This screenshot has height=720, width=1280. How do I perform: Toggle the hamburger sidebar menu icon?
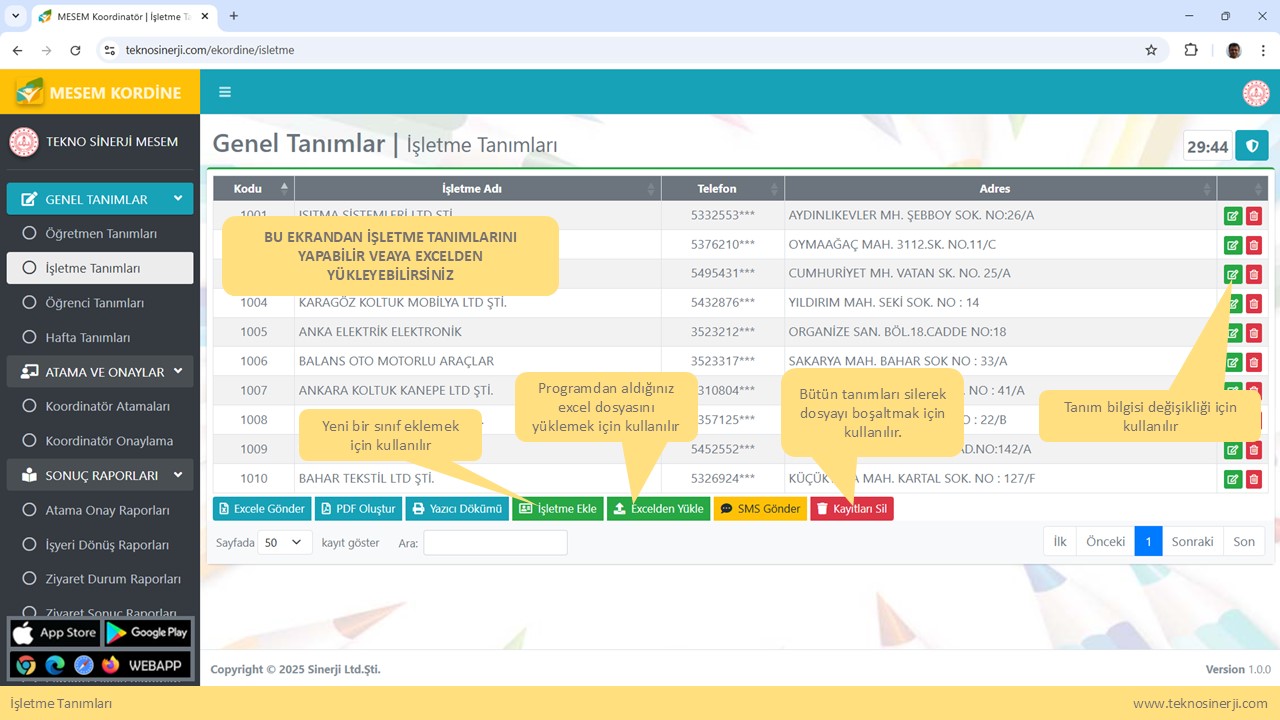click(225, 92)
